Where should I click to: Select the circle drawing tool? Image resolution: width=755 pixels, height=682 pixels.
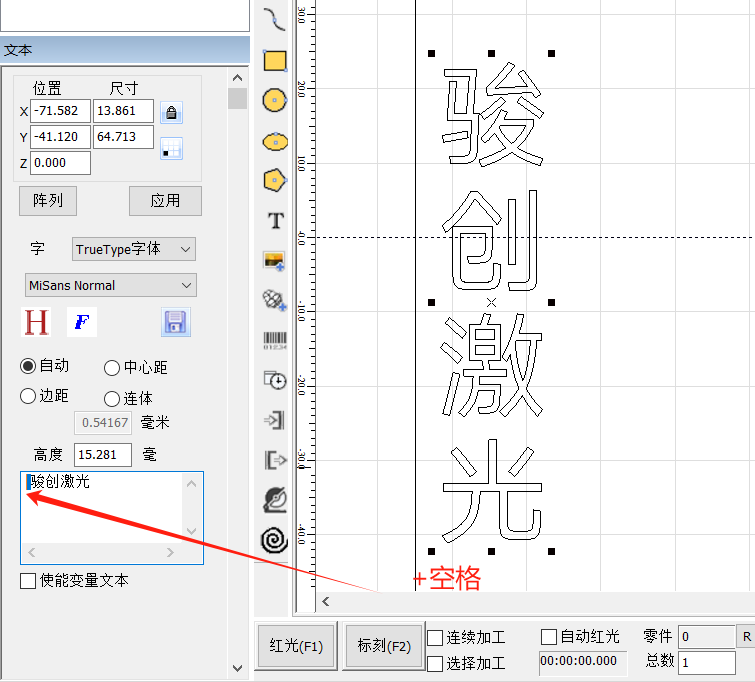[x=275, y=100]
